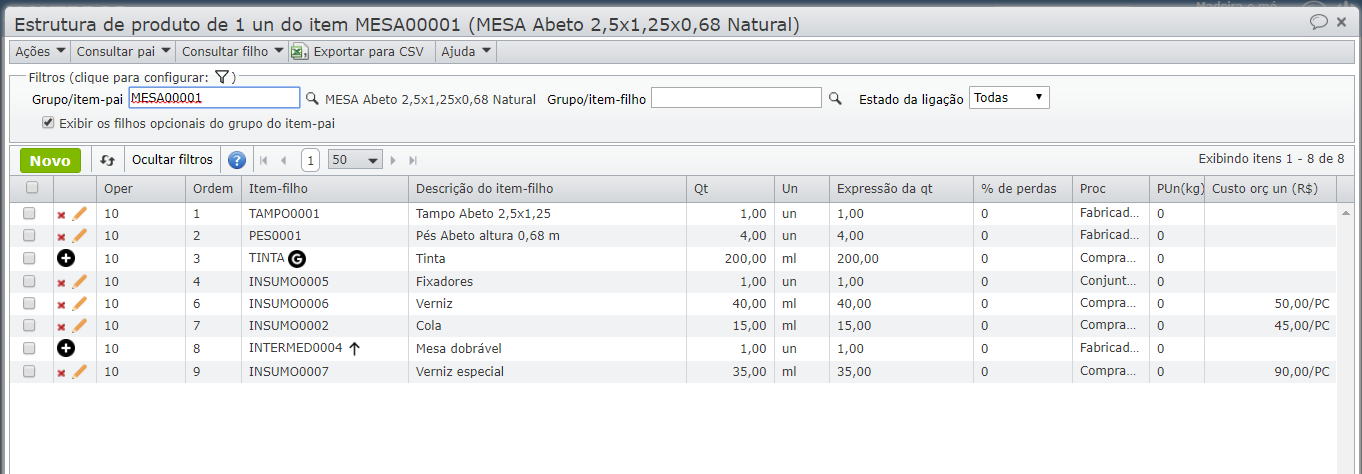Check the TAMPO0001 row checkbox

(29, 213)
